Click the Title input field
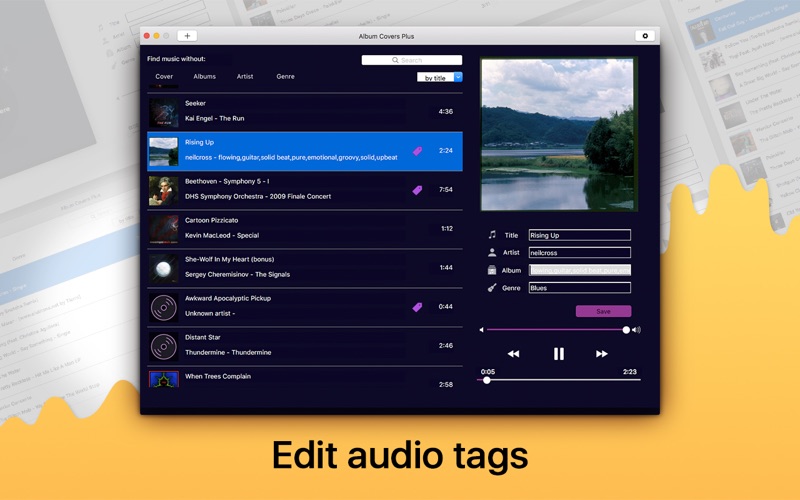This screenshot has width=800, height=500. coord(580,235)
